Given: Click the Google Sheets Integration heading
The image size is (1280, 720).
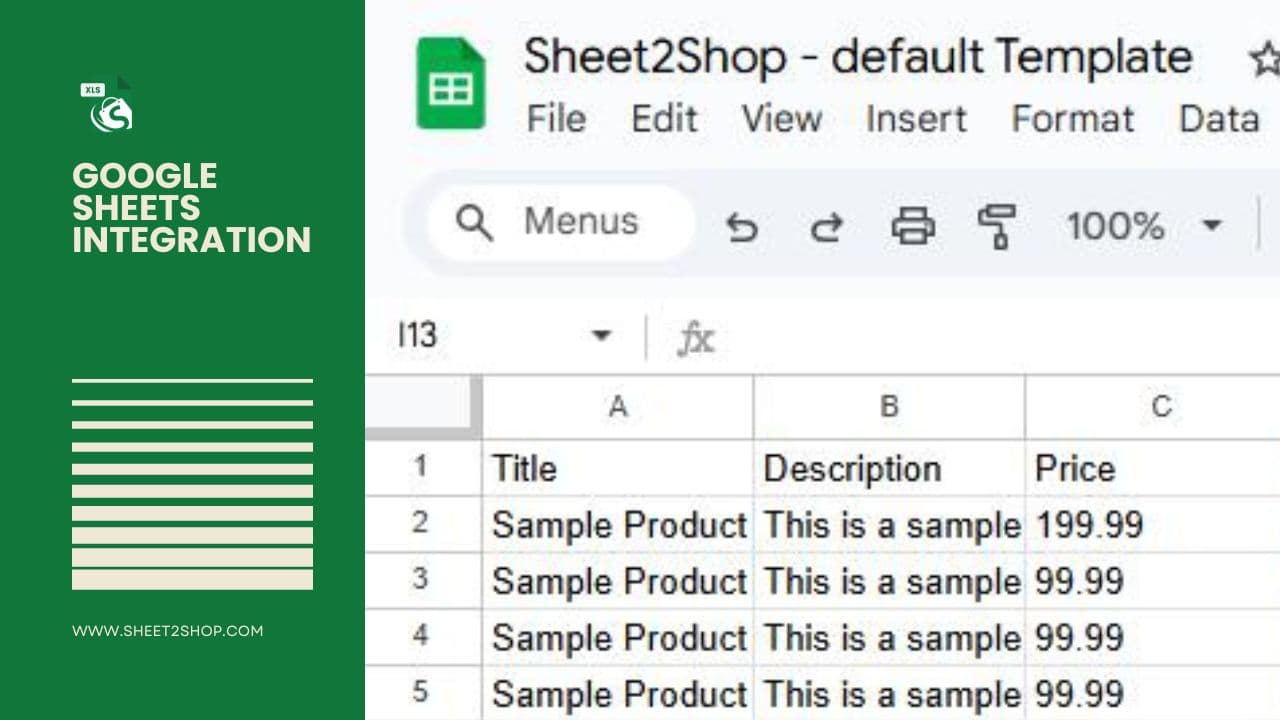Looking at the screenshot, I should tap(191, 208).
